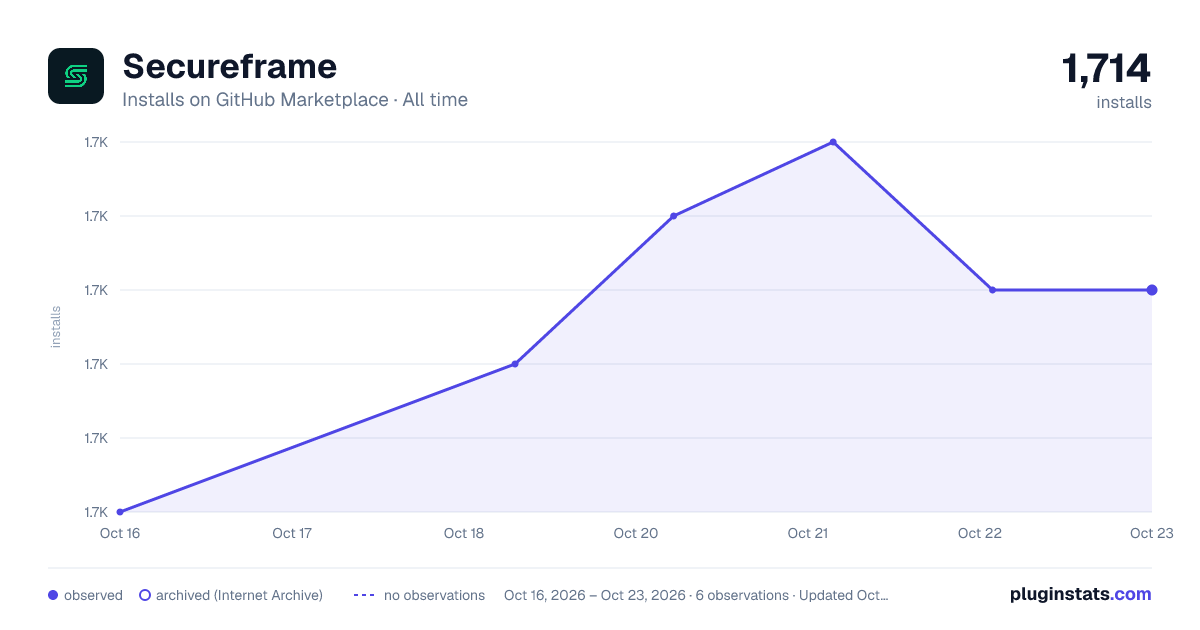The image size is (1200, 630).
Task: Open the pluginstats.com link
Action: [1081, 594]
